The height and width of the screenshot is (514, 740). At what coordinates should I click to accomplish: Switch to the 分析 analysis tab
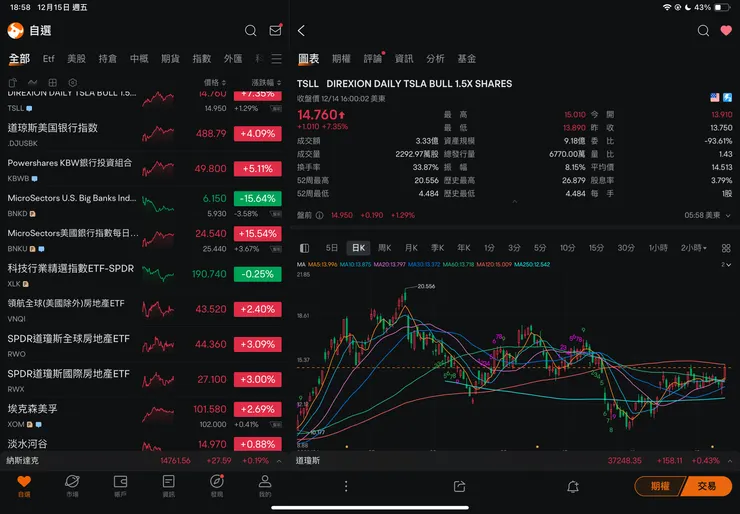point(435,59)
